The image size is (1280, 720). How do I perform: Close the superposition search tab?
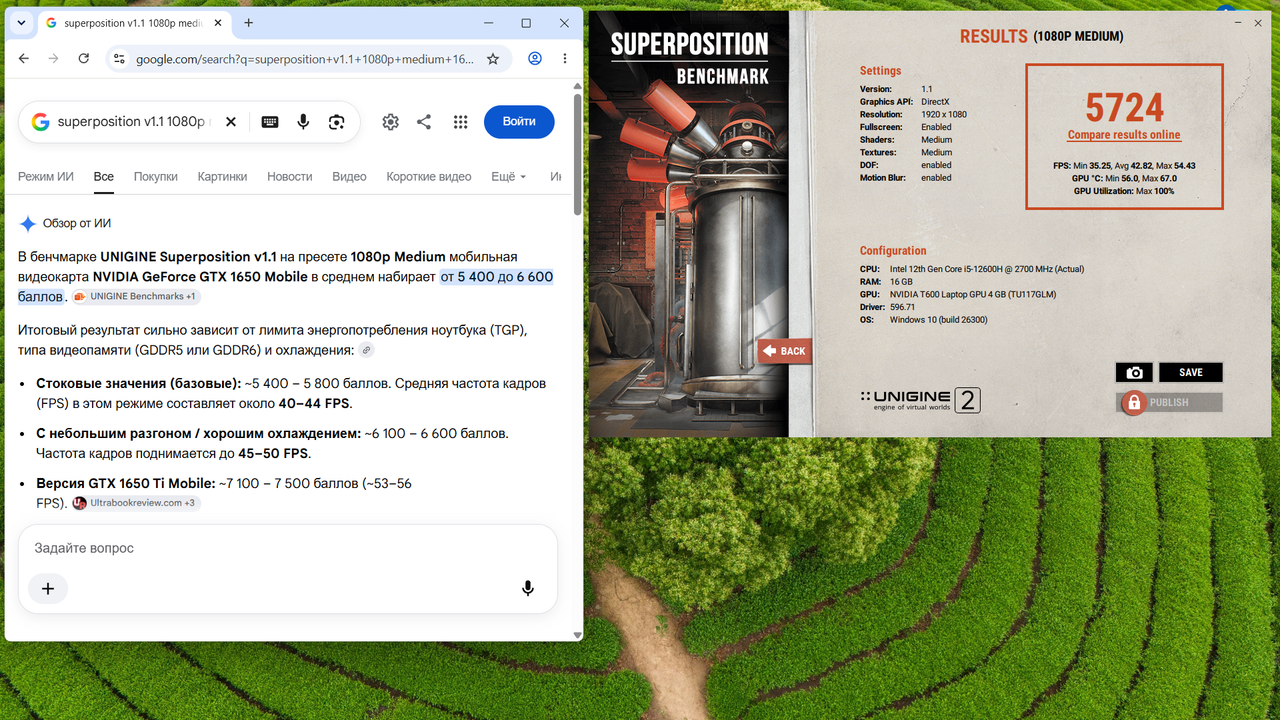[219, 23]
